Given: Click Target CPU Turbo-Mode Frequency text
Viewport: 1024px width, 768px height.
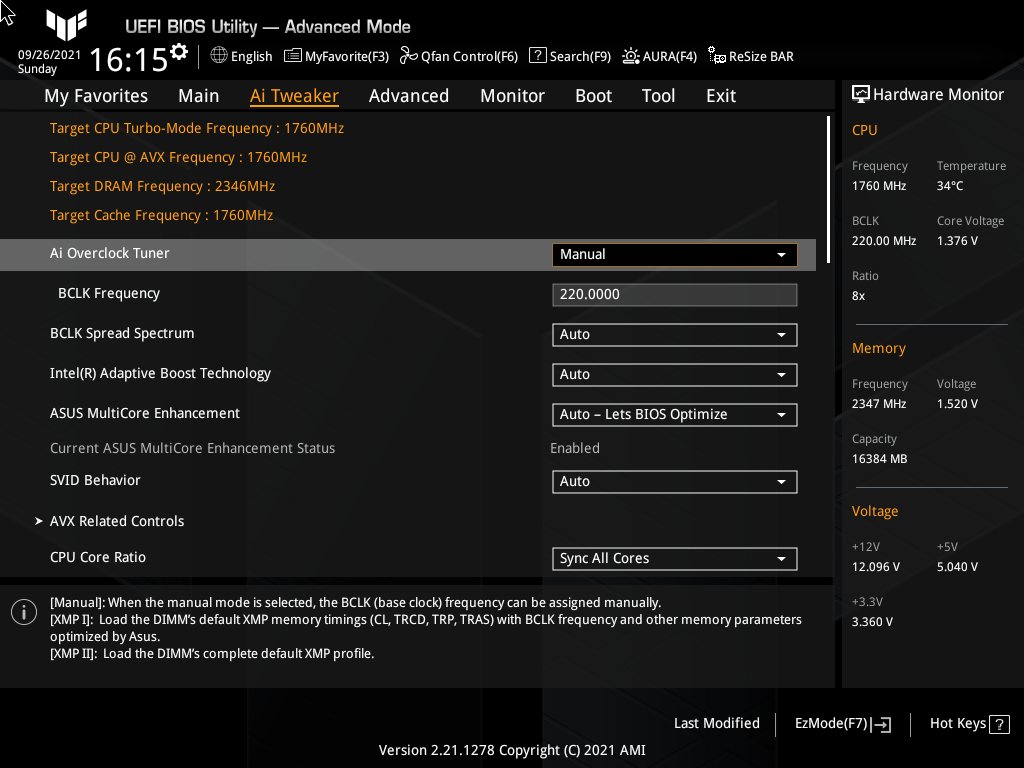Looking at the screenshot, I should (x=197, y=128).
